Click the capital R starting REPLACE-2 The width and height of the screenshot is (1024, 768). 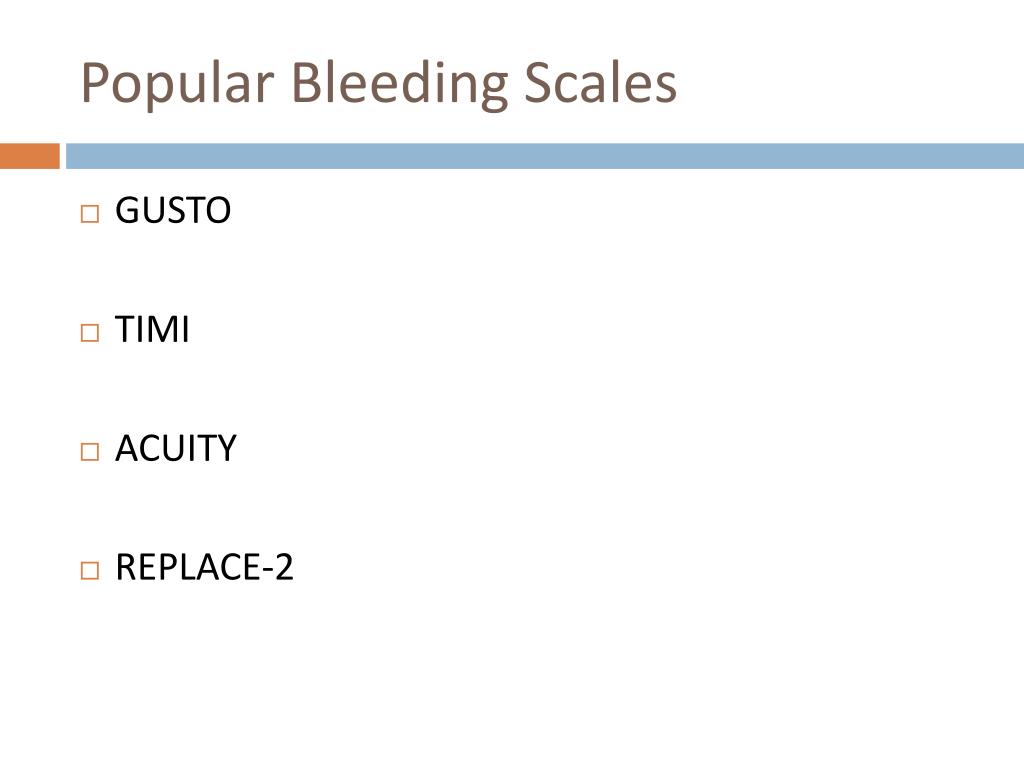126,567
